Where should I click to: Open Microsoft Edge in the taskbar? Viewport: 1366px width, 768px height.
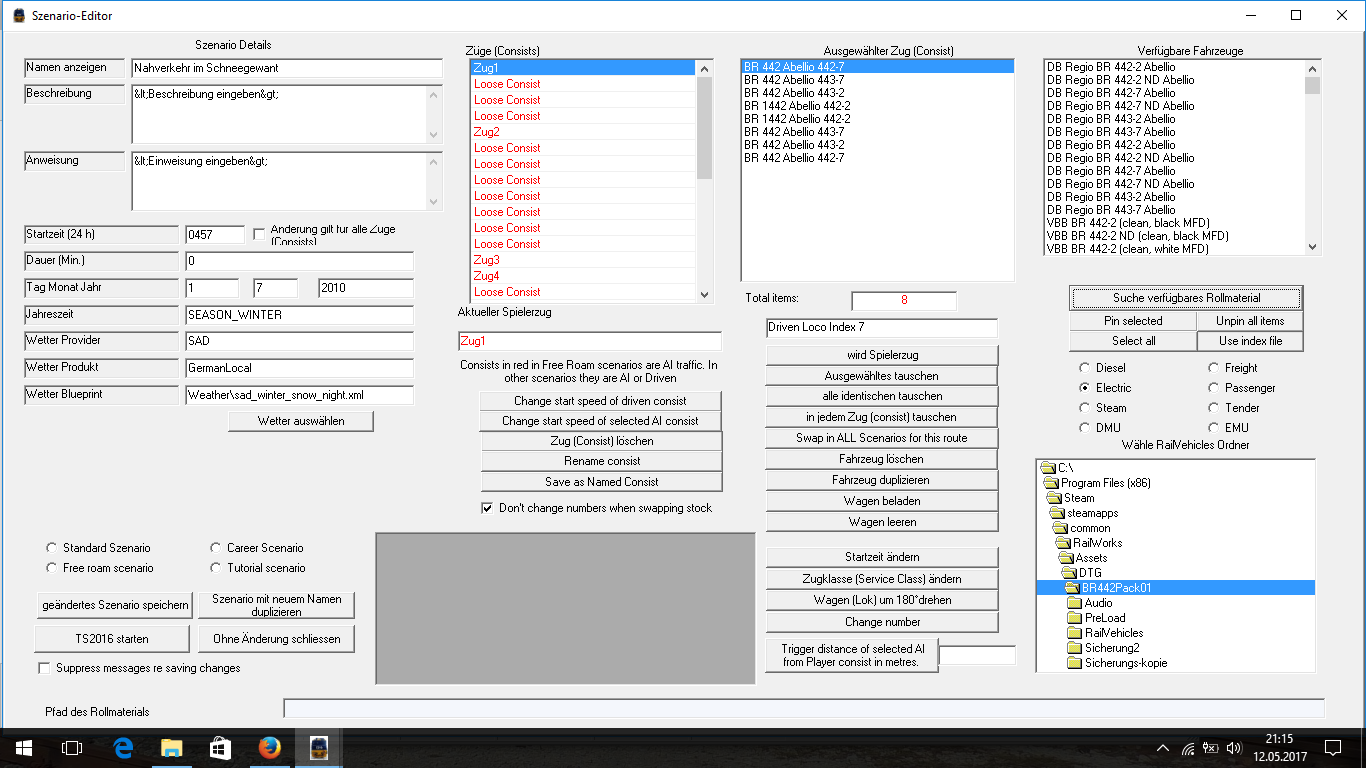click(x=123, y=747)
